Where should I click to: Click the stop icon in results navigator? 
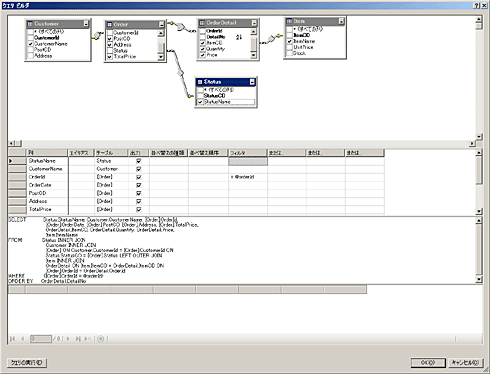tap(100, 339)
